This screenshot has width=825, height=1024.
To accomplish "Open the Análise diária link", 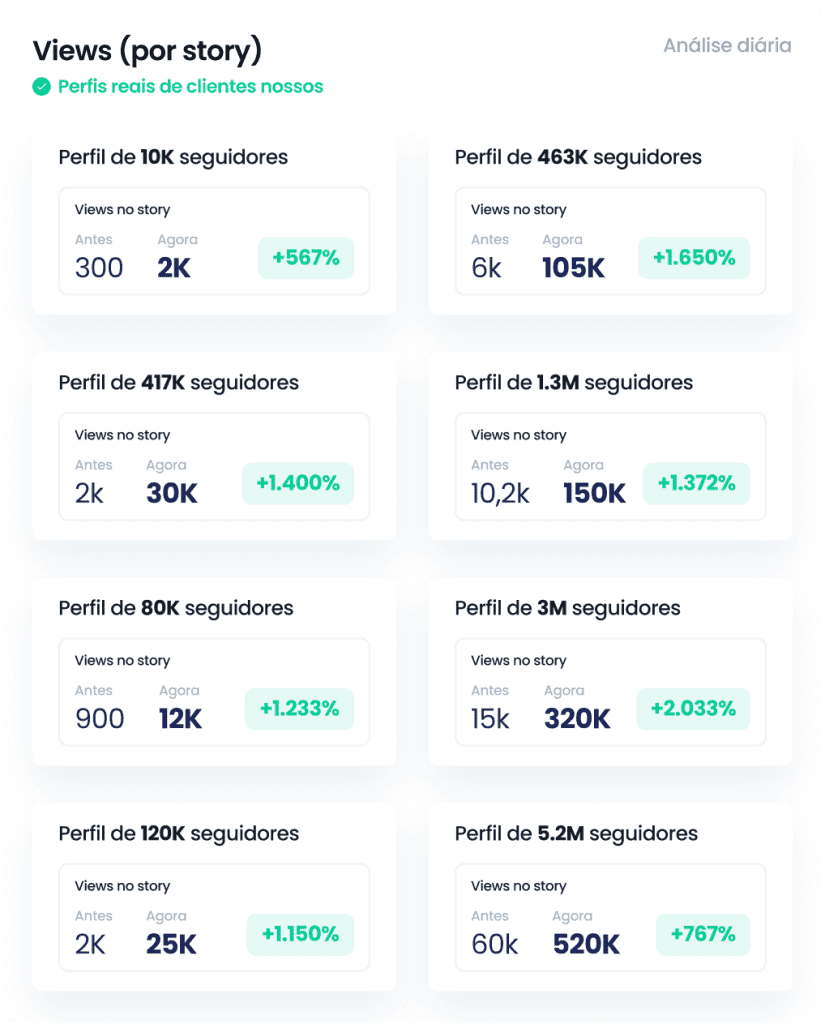I will tap(727, 46).
